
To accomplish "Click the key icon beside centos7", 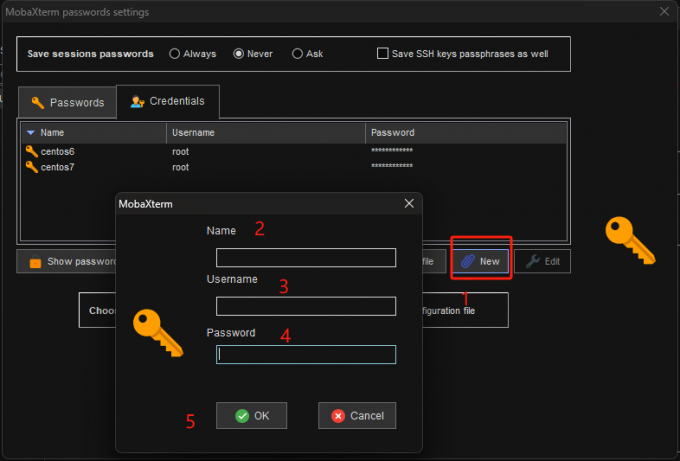I will [32, 167].
